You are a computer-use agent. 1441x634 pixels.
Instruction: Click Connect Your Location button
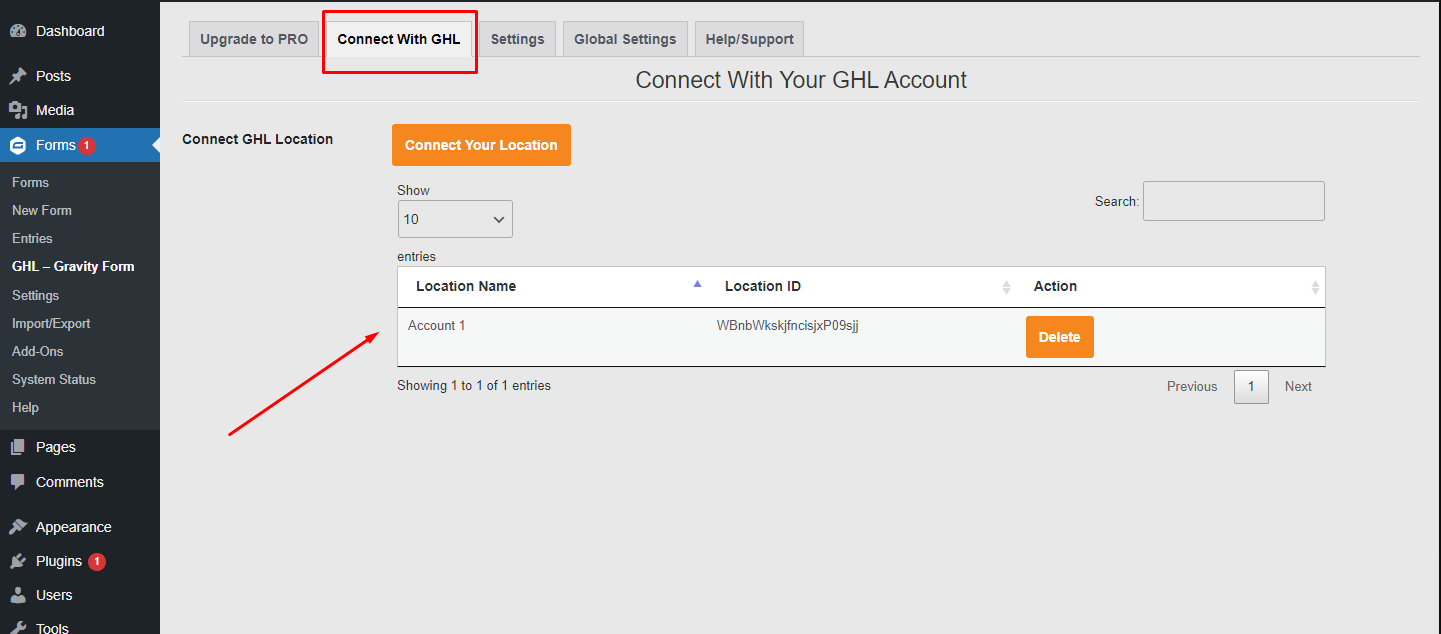pos(481,145)
